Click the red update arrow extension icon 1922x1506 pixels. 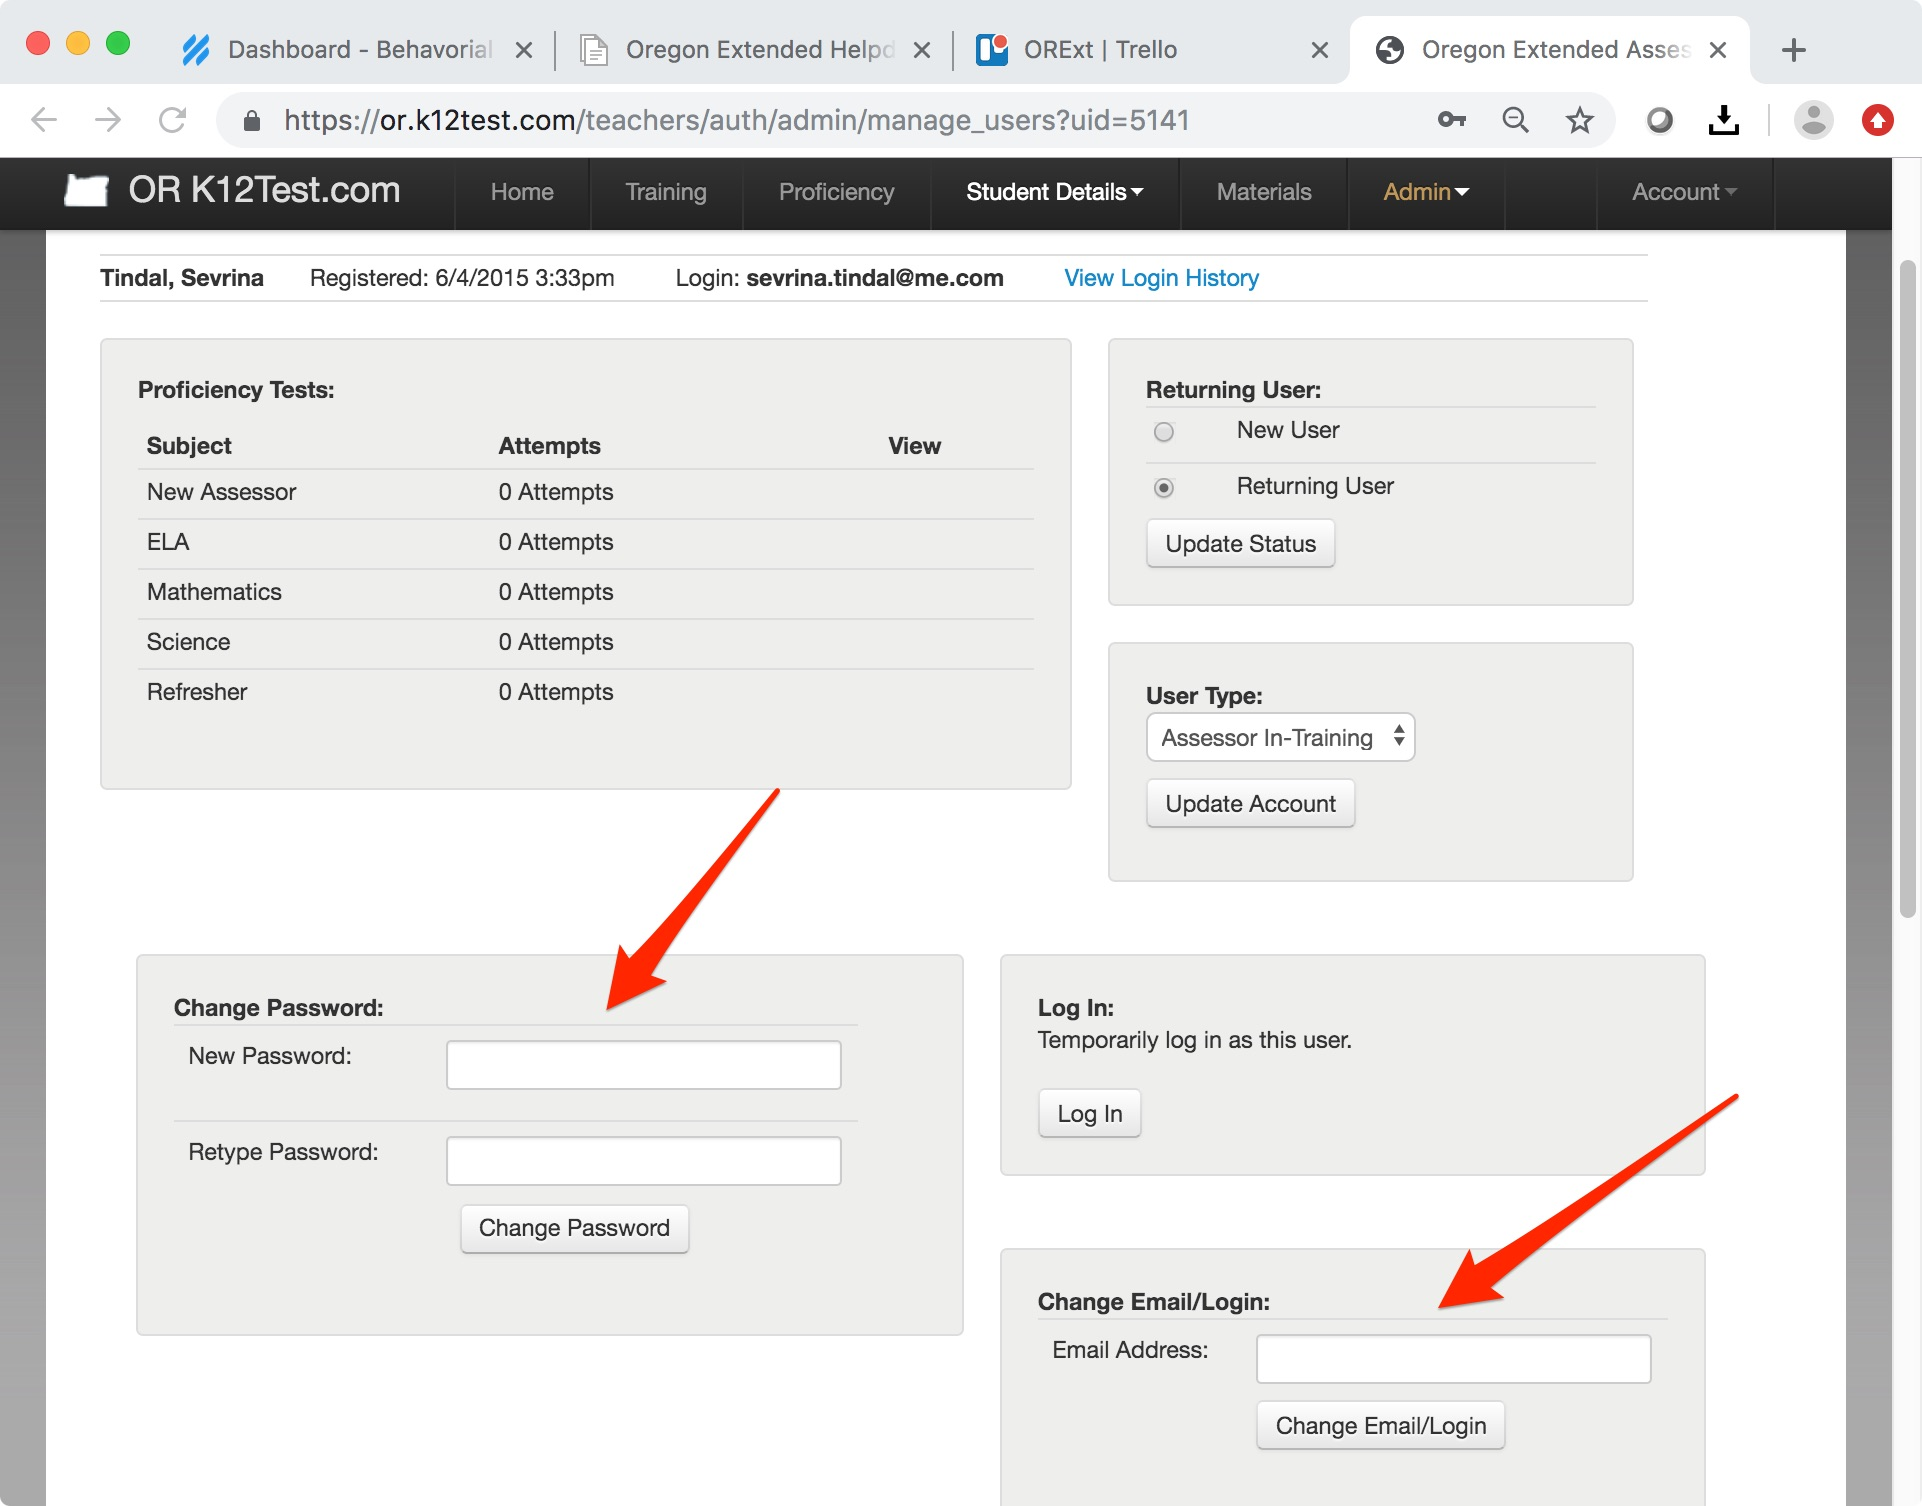(1877, 121)
